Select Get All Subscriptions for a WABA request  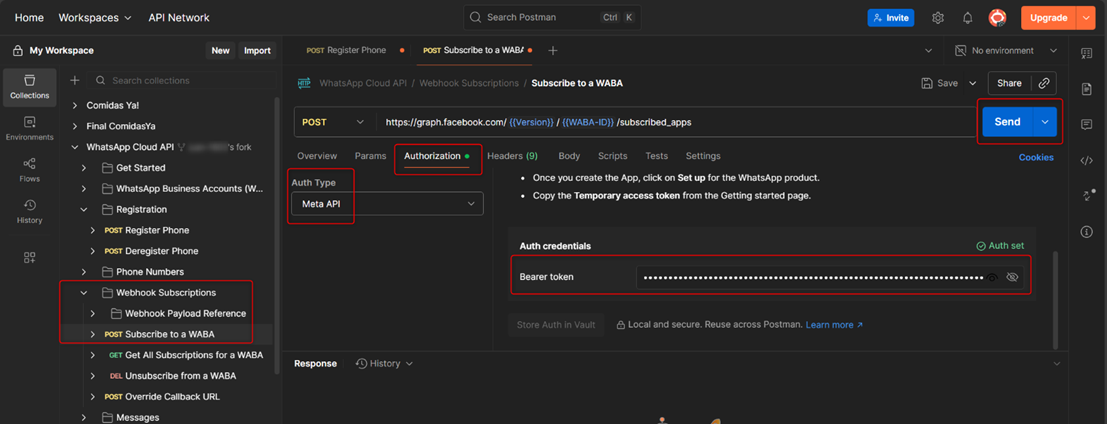(x=193, y=355)
